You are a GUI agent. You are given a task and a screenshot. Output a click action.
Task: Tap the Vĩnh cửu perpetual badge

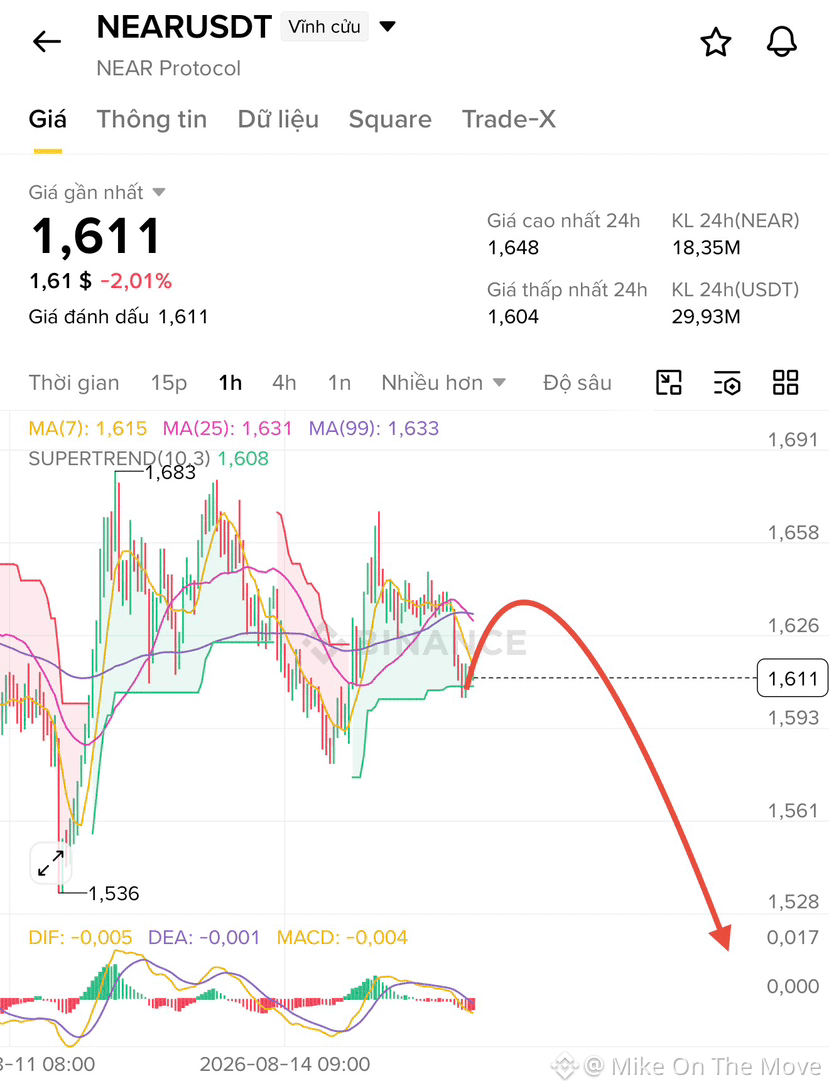(x=324, y=26)
